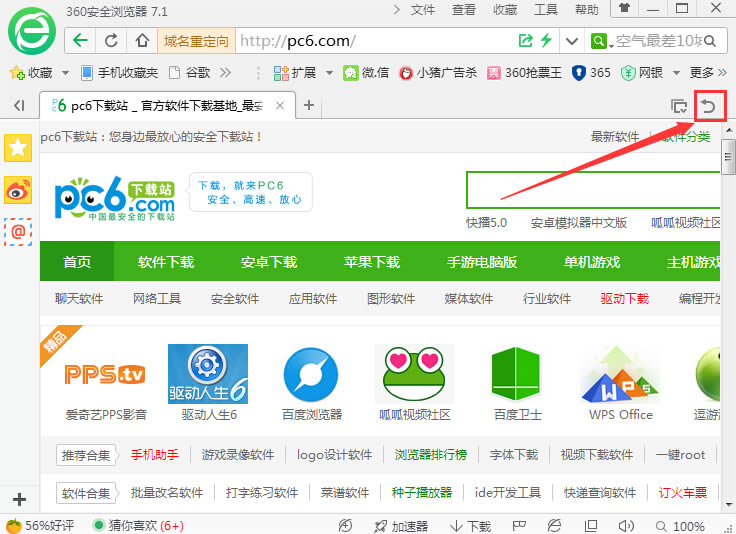Open 下载 manager in status bar
This screenshot has height=534, width=736.
tap(470, 526)
